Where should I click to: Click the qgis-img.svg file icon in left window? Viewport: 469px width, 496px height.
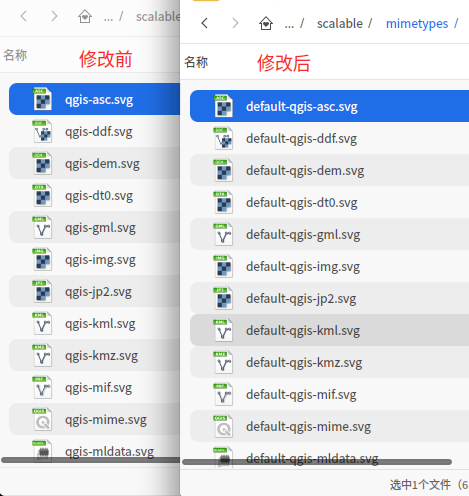coord(42,259)
